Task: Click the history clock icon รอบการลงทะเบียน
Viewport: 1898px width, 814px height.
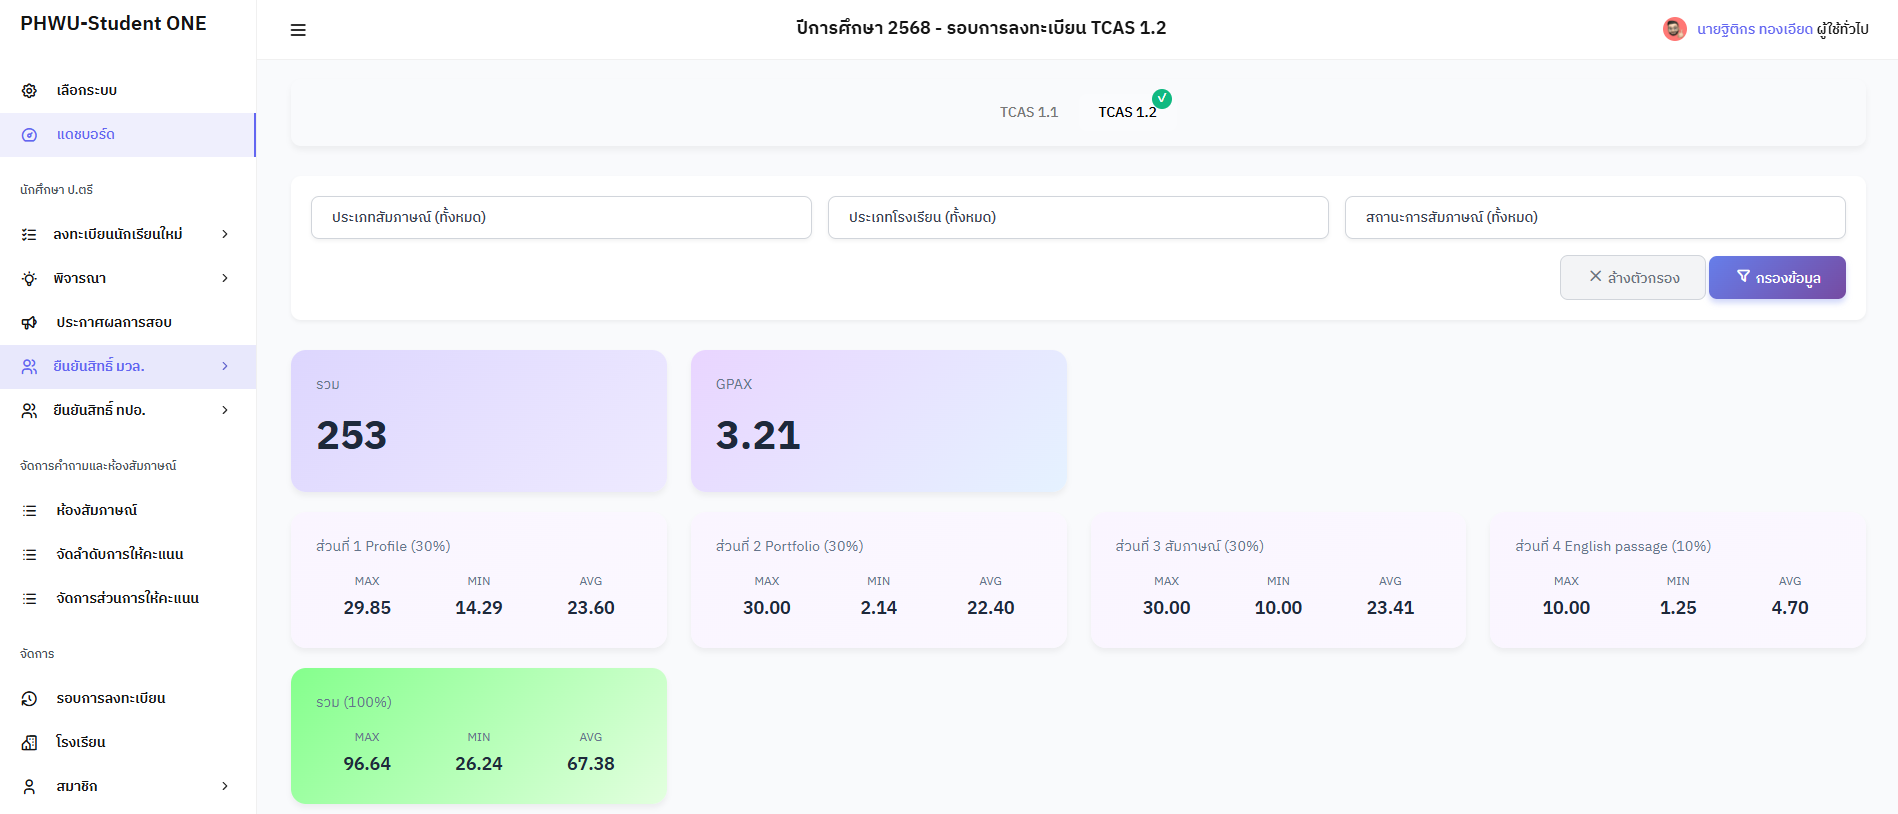Action: (x=30, y=699)
